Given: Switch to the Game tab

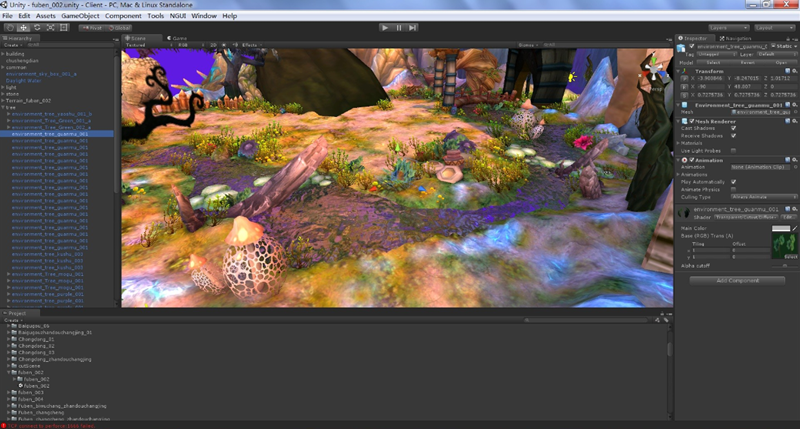Looking at the screenshot, I should 177,38.
